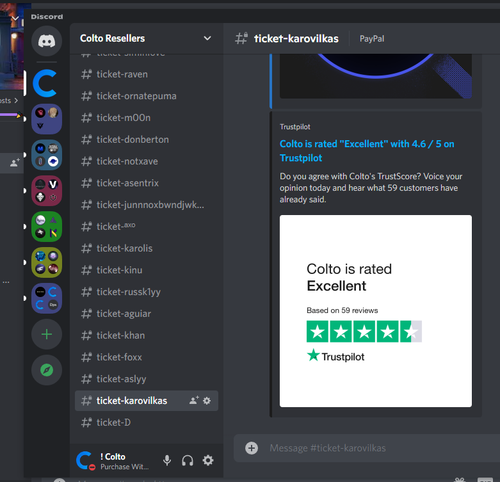The width and height of the screenshot is (500, 482).
Task: Mute the microphone in user panel
Action: coord(167,460)
